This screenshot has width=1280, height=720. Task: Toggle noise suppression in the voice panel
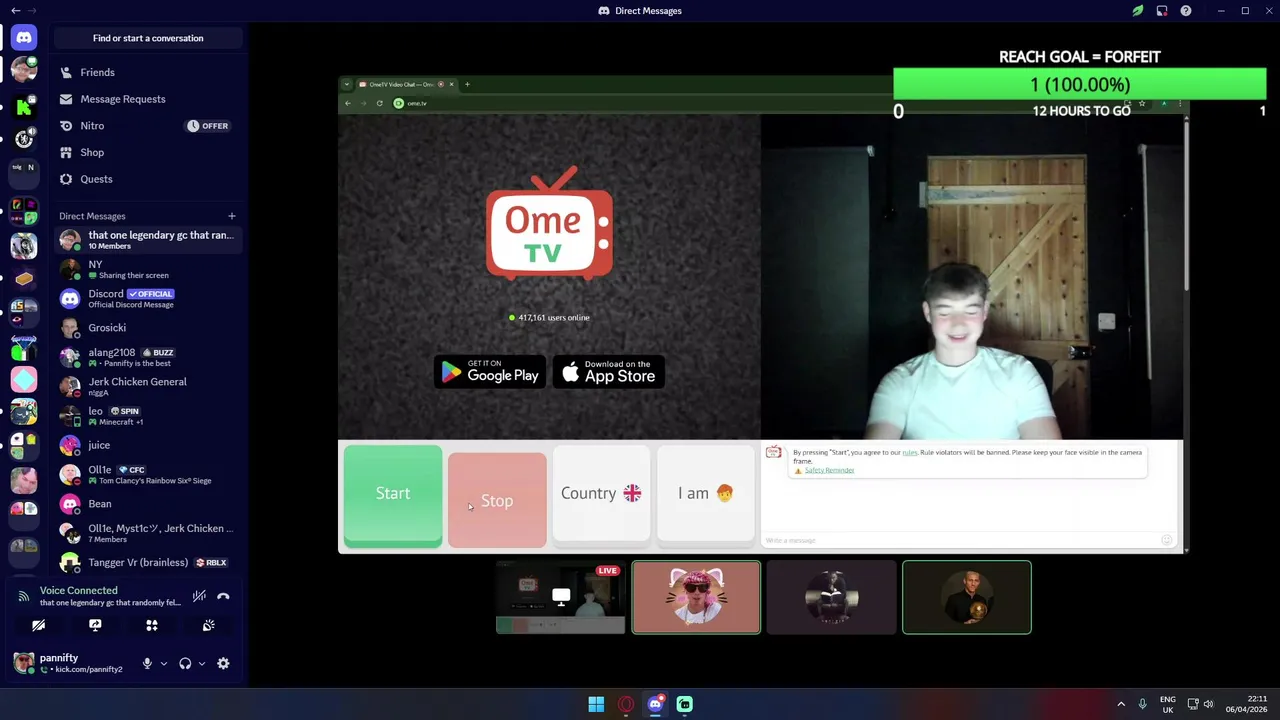tap(199, 596)
